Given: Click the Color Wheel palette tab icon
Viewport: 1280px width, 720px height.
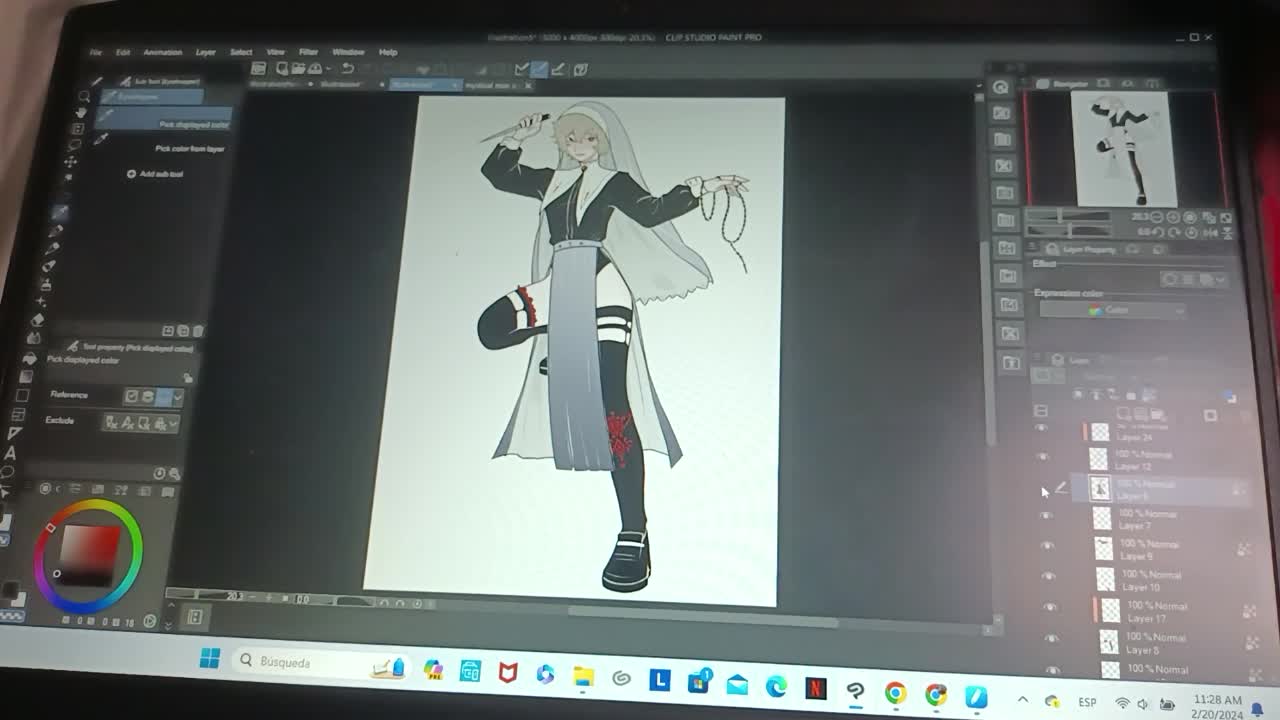Looking at the screenshot, I should pos(46,489).
